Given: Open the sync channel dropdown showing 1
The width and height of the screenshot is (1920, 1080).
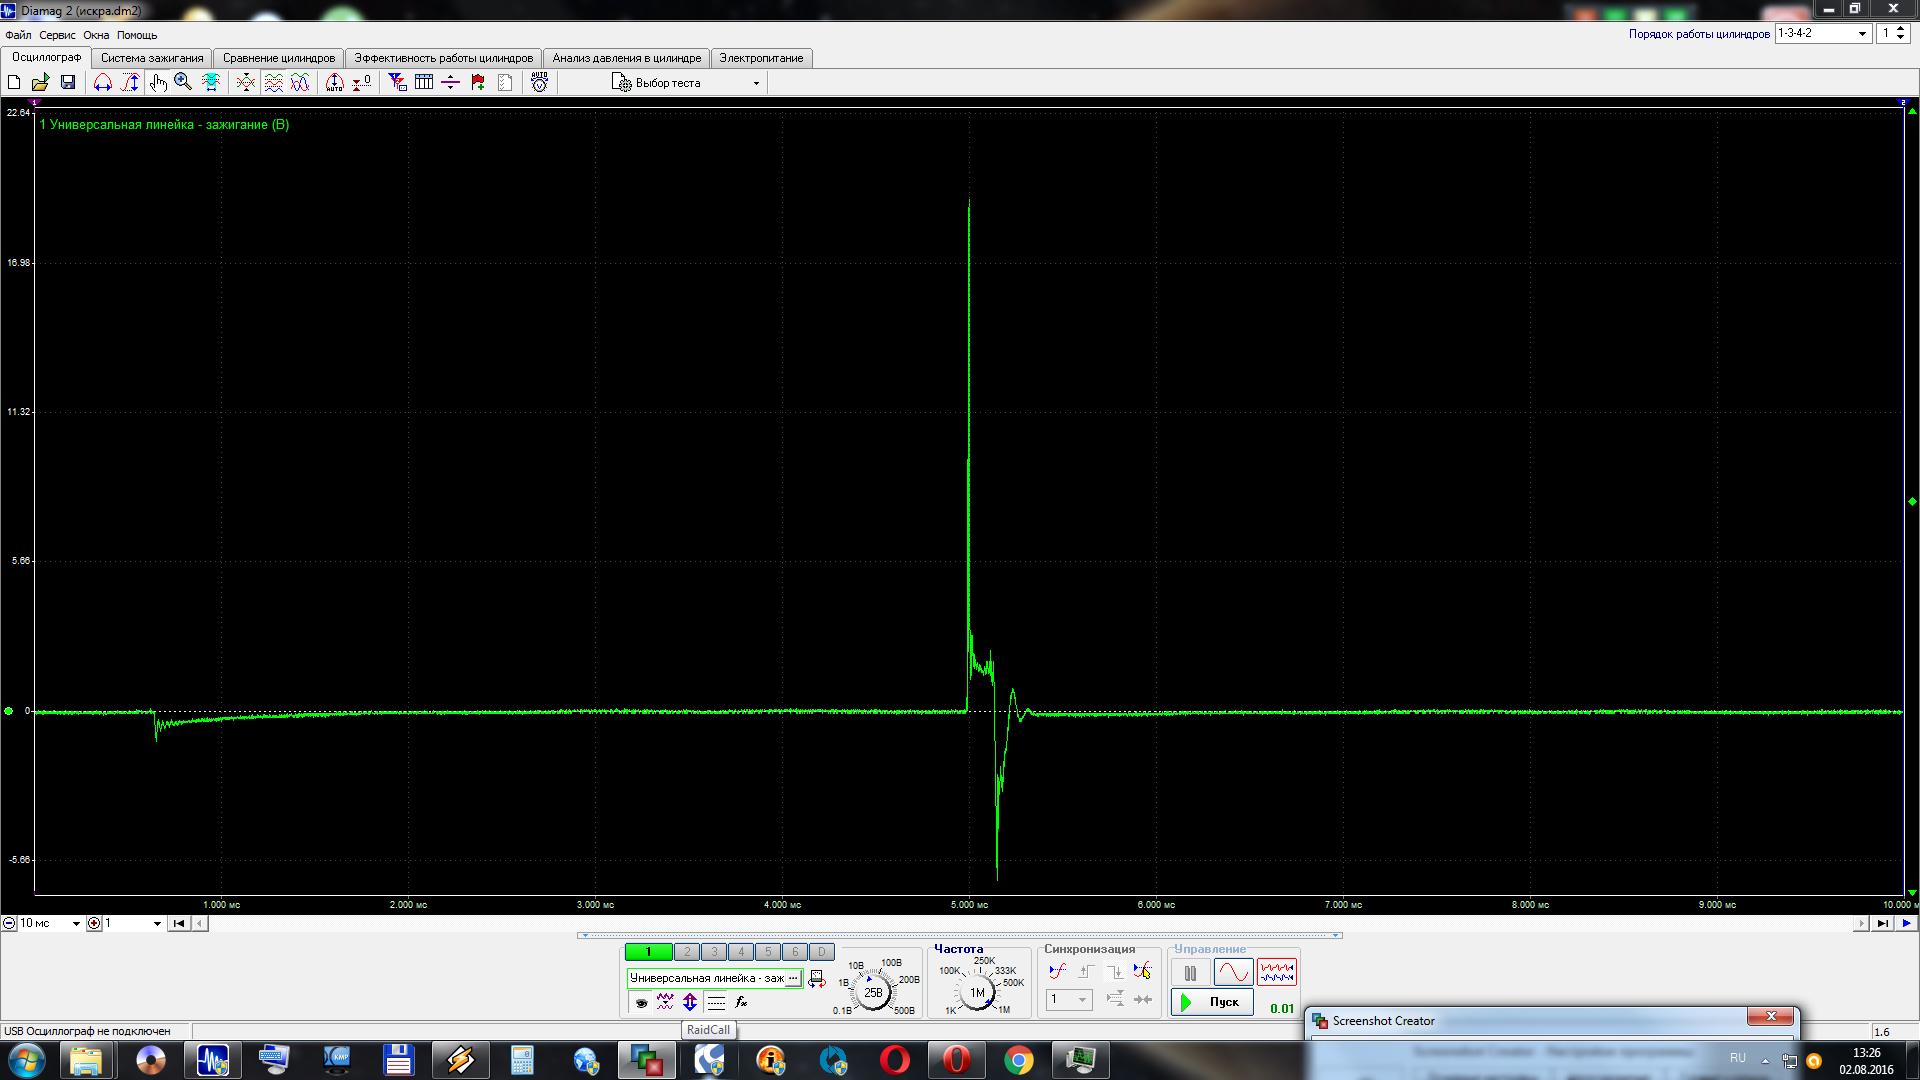Looking at the screenshot, I should click(1069, 999).
